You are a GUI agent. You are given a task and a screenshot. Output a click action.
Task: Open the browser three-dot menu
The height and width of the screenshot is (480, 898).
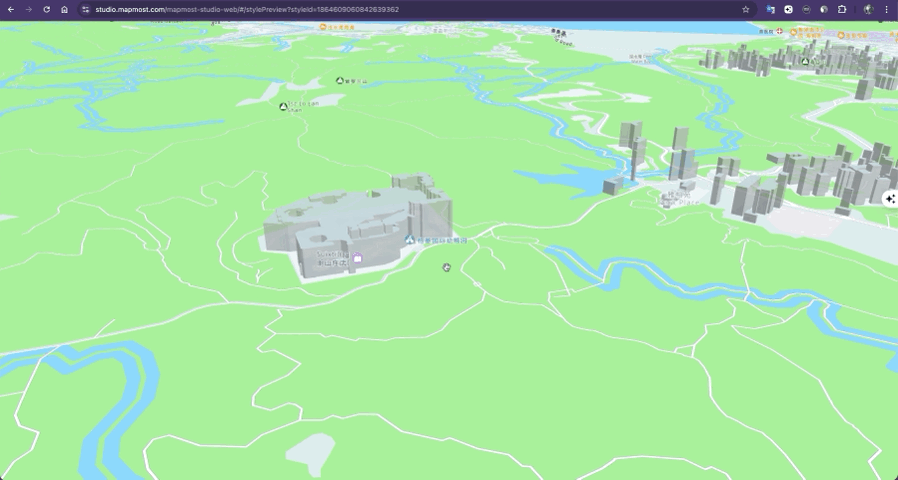(887, 10)
